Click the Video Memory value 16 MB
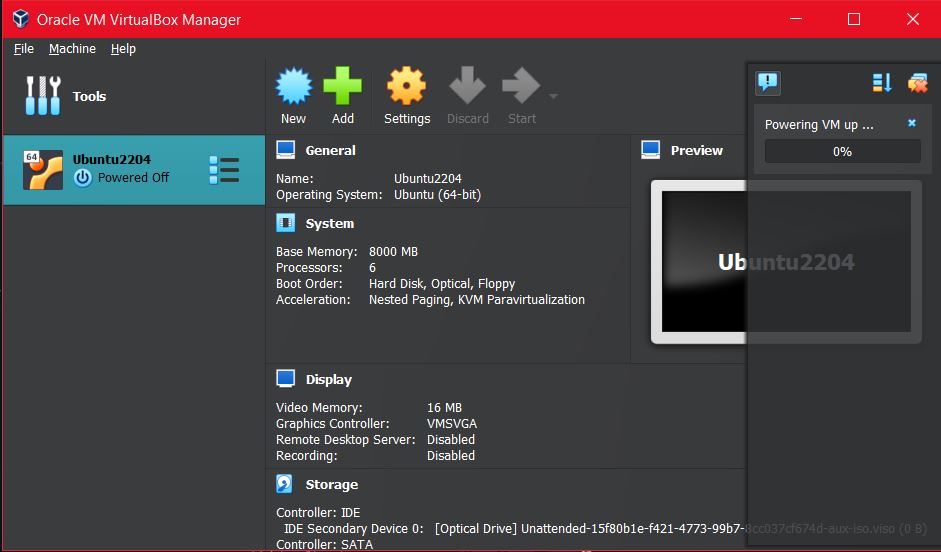The width and height of the screenshot is (941, 552). tap(444, 408)
